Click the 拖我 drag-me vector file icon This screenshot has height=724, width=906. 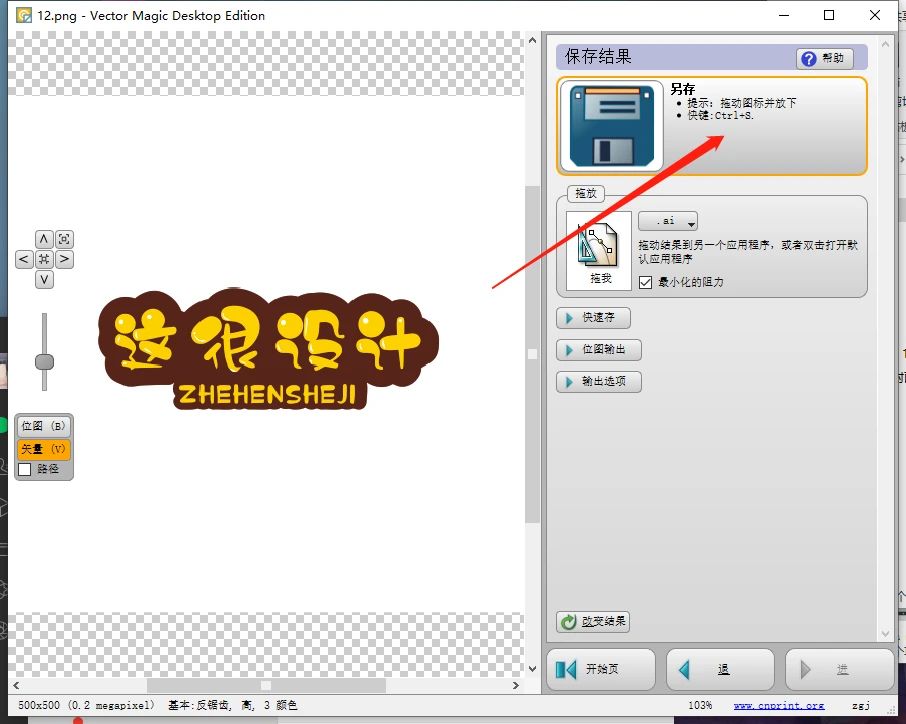coord(599,250)
